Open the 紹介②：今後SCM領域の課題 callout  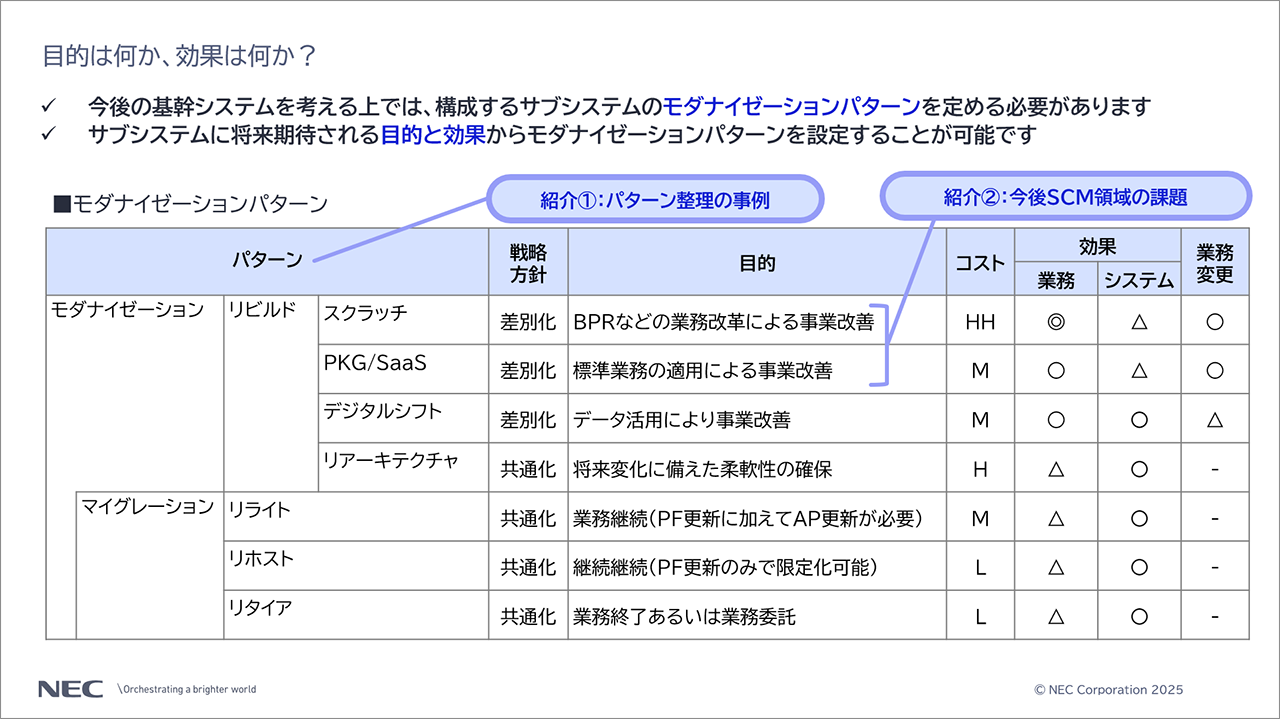tap(1065, 197)
